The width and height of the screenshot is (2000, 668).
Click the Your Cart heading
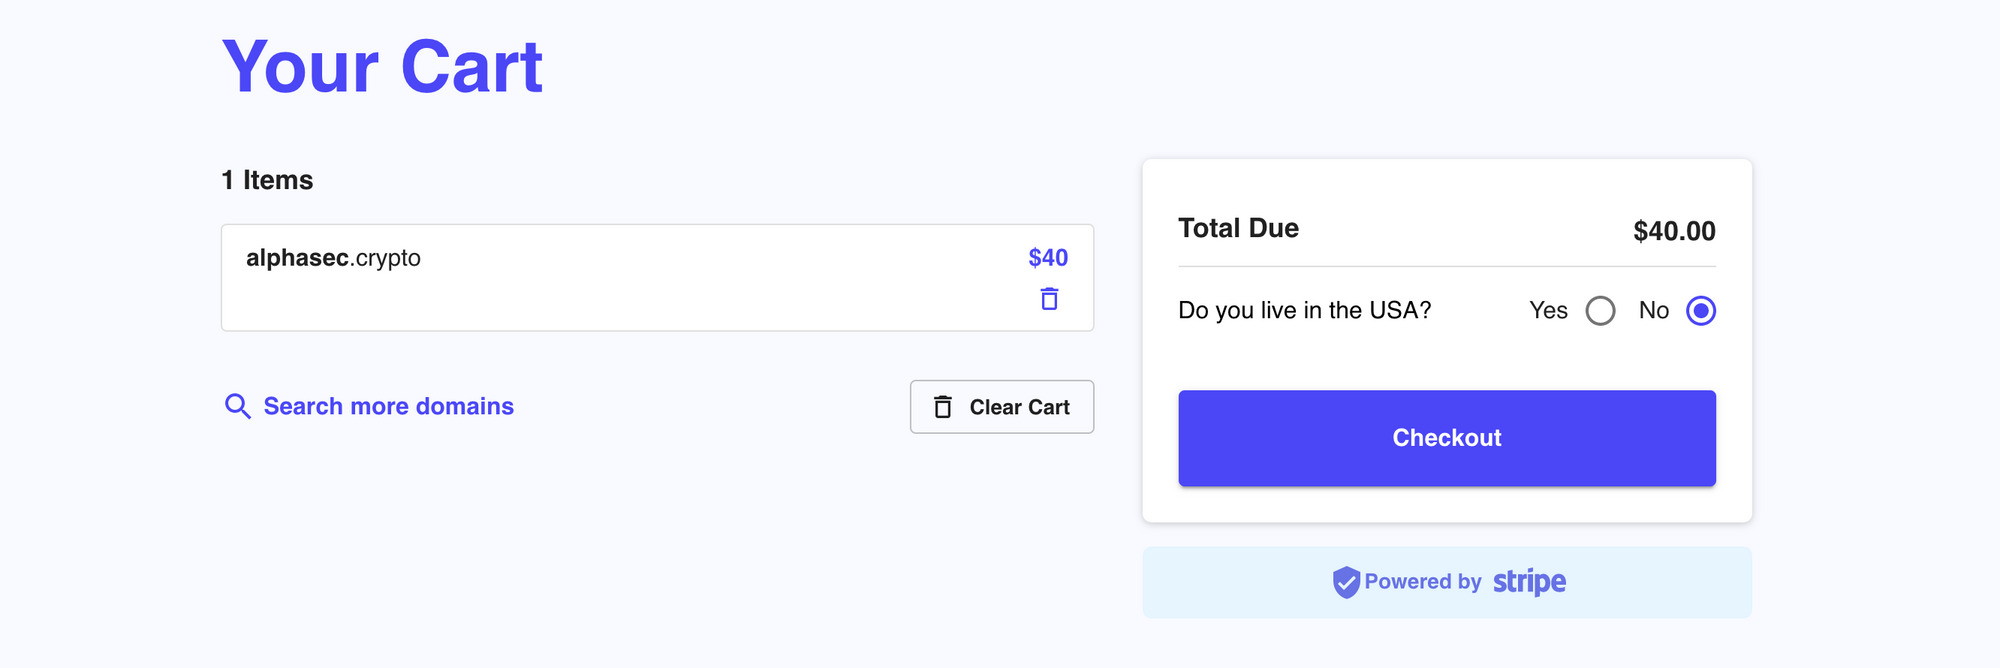tap(382, 64)
